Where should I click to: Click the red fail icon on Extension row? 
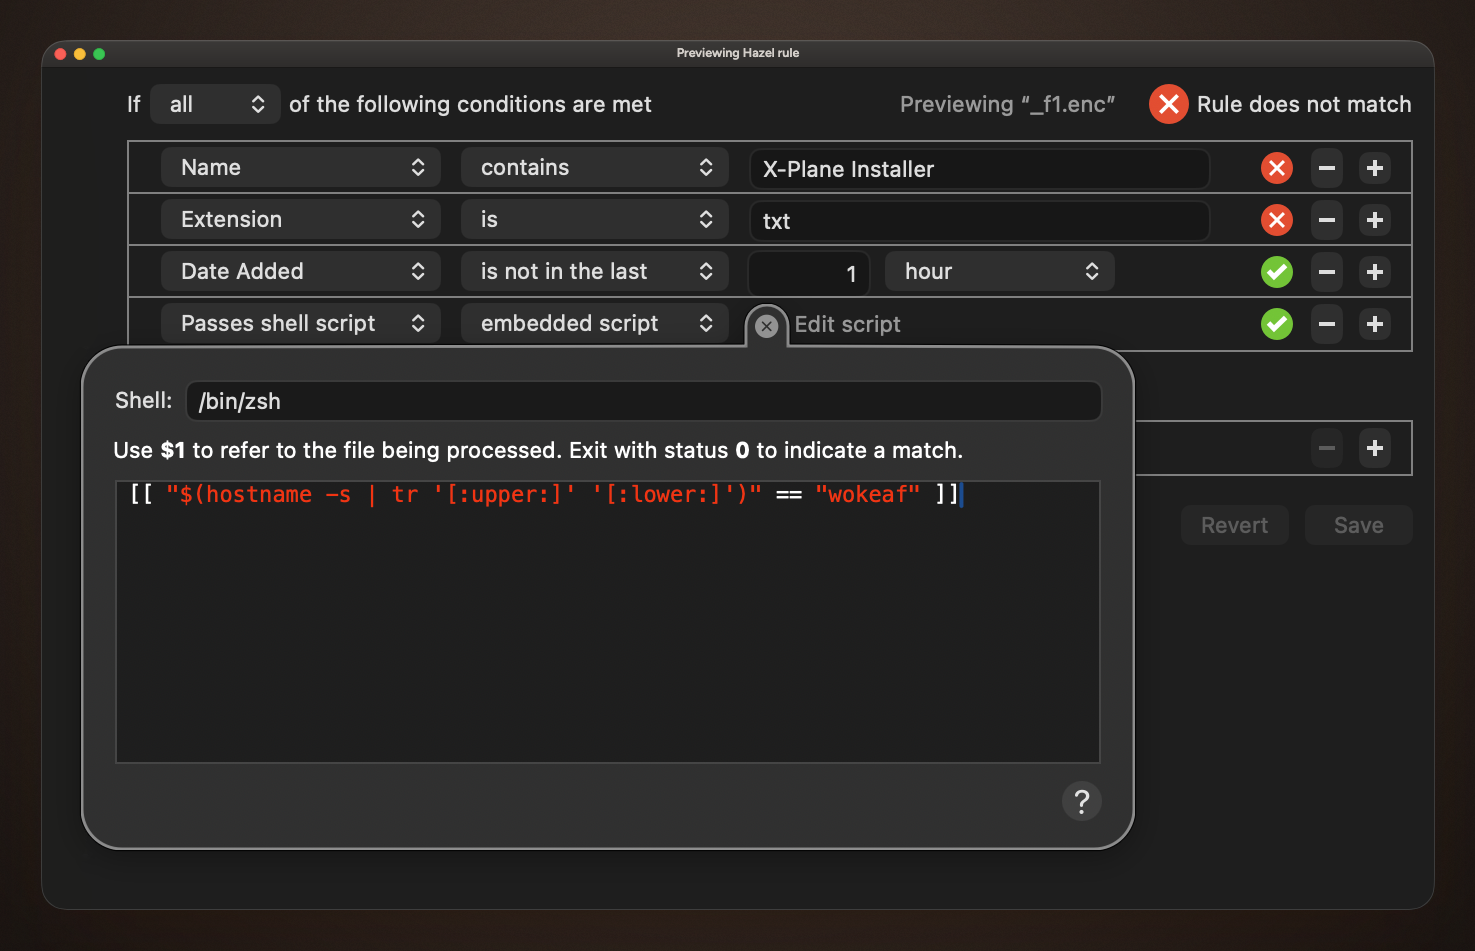1277,220
